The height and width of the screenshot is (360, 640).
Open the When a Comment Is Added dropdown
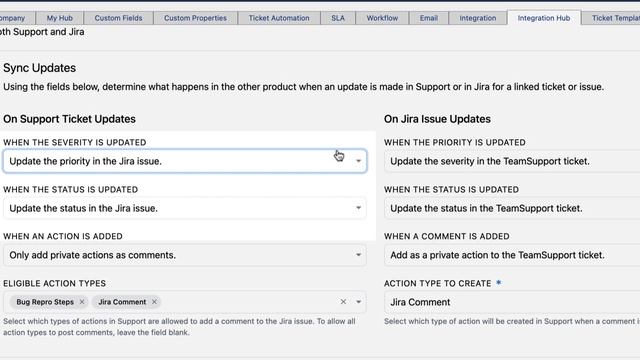[512, 255]
